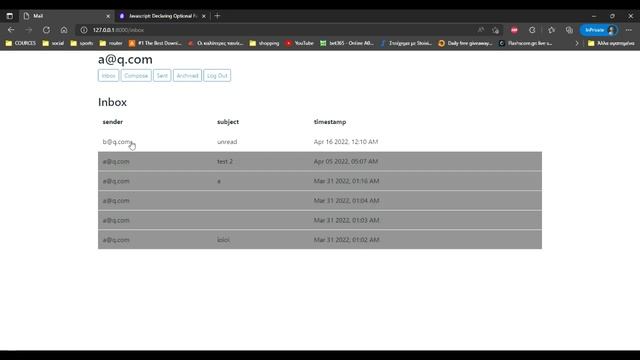The height and width of the screenshot is (360, 640).
Task: Click the Sent button
Action: pos(162,76)
